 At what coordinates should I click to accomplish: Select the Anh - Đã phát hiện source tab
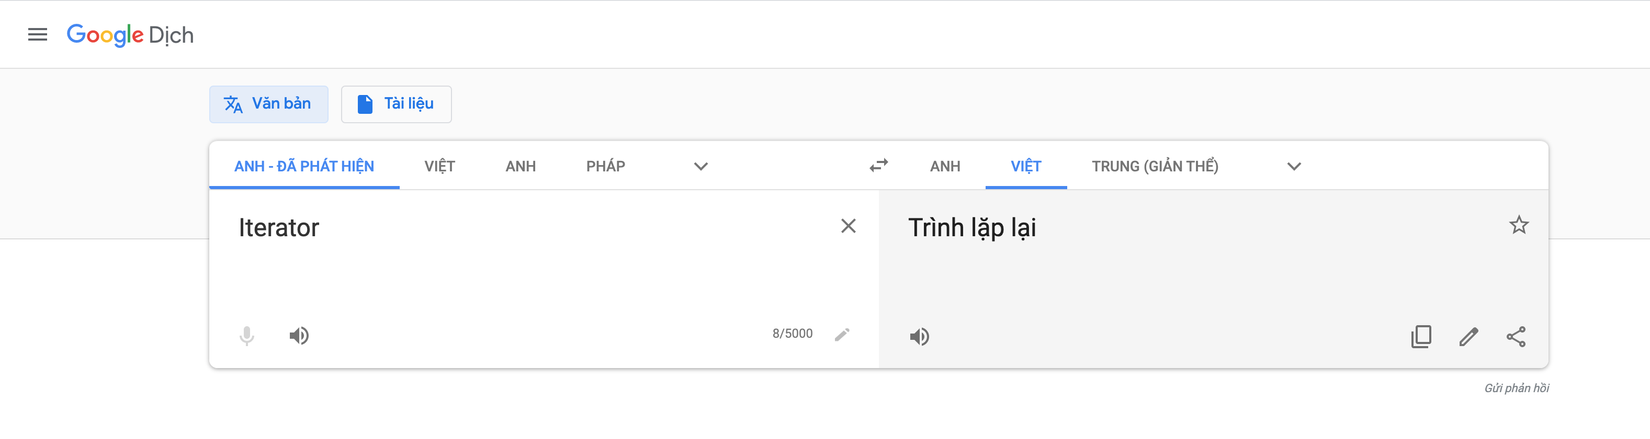coord(304,166)
